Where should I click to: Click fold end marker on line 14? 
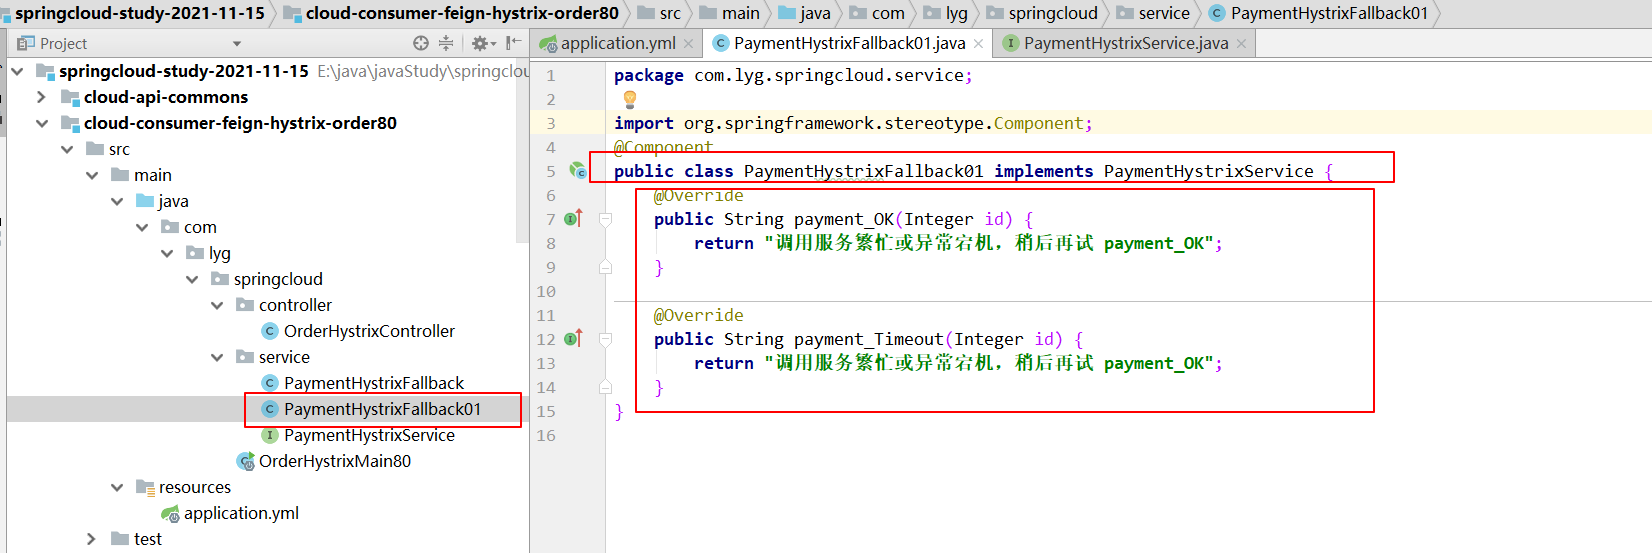click(605, 387)
